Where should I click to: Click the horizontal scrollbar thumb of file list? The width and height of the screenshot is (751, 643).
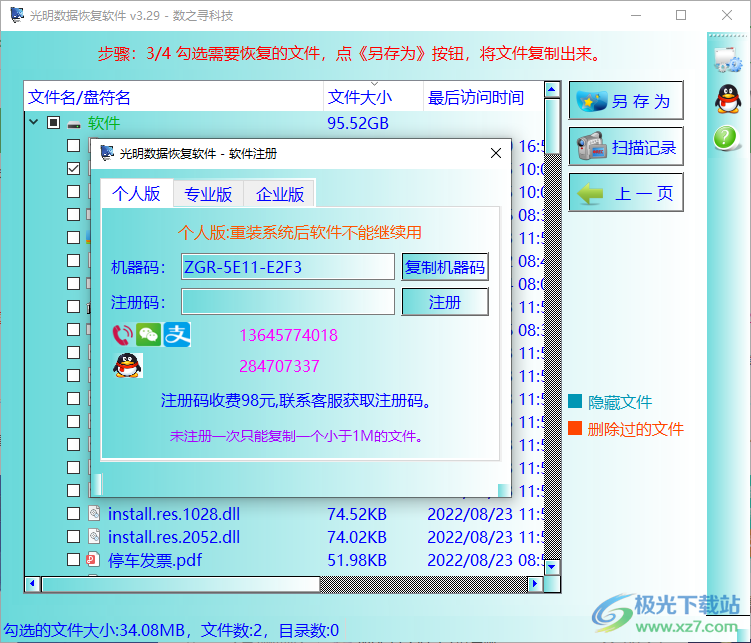pyautogui.click(x=181, y=584)
